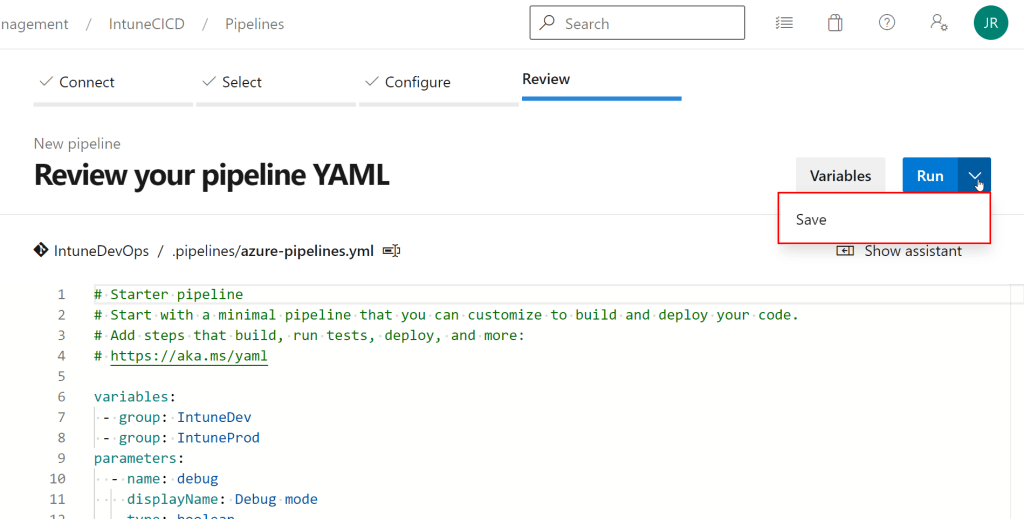Click the Show assistant panel icon
The image size is (1024, 519).
[846, 251]
